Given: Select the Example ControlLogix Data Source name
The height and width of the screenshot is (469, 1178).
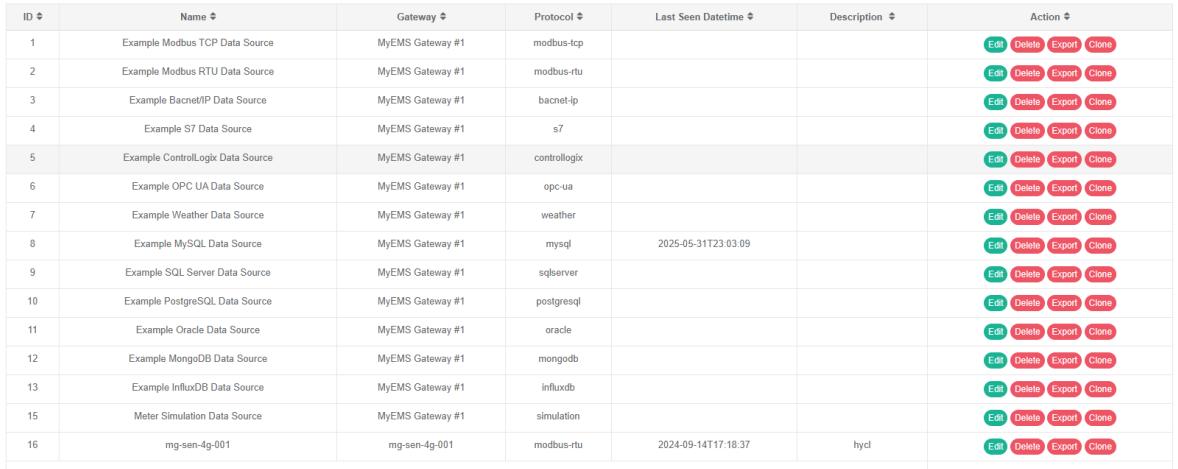Looking at the screenshot, I should [198, 158].
